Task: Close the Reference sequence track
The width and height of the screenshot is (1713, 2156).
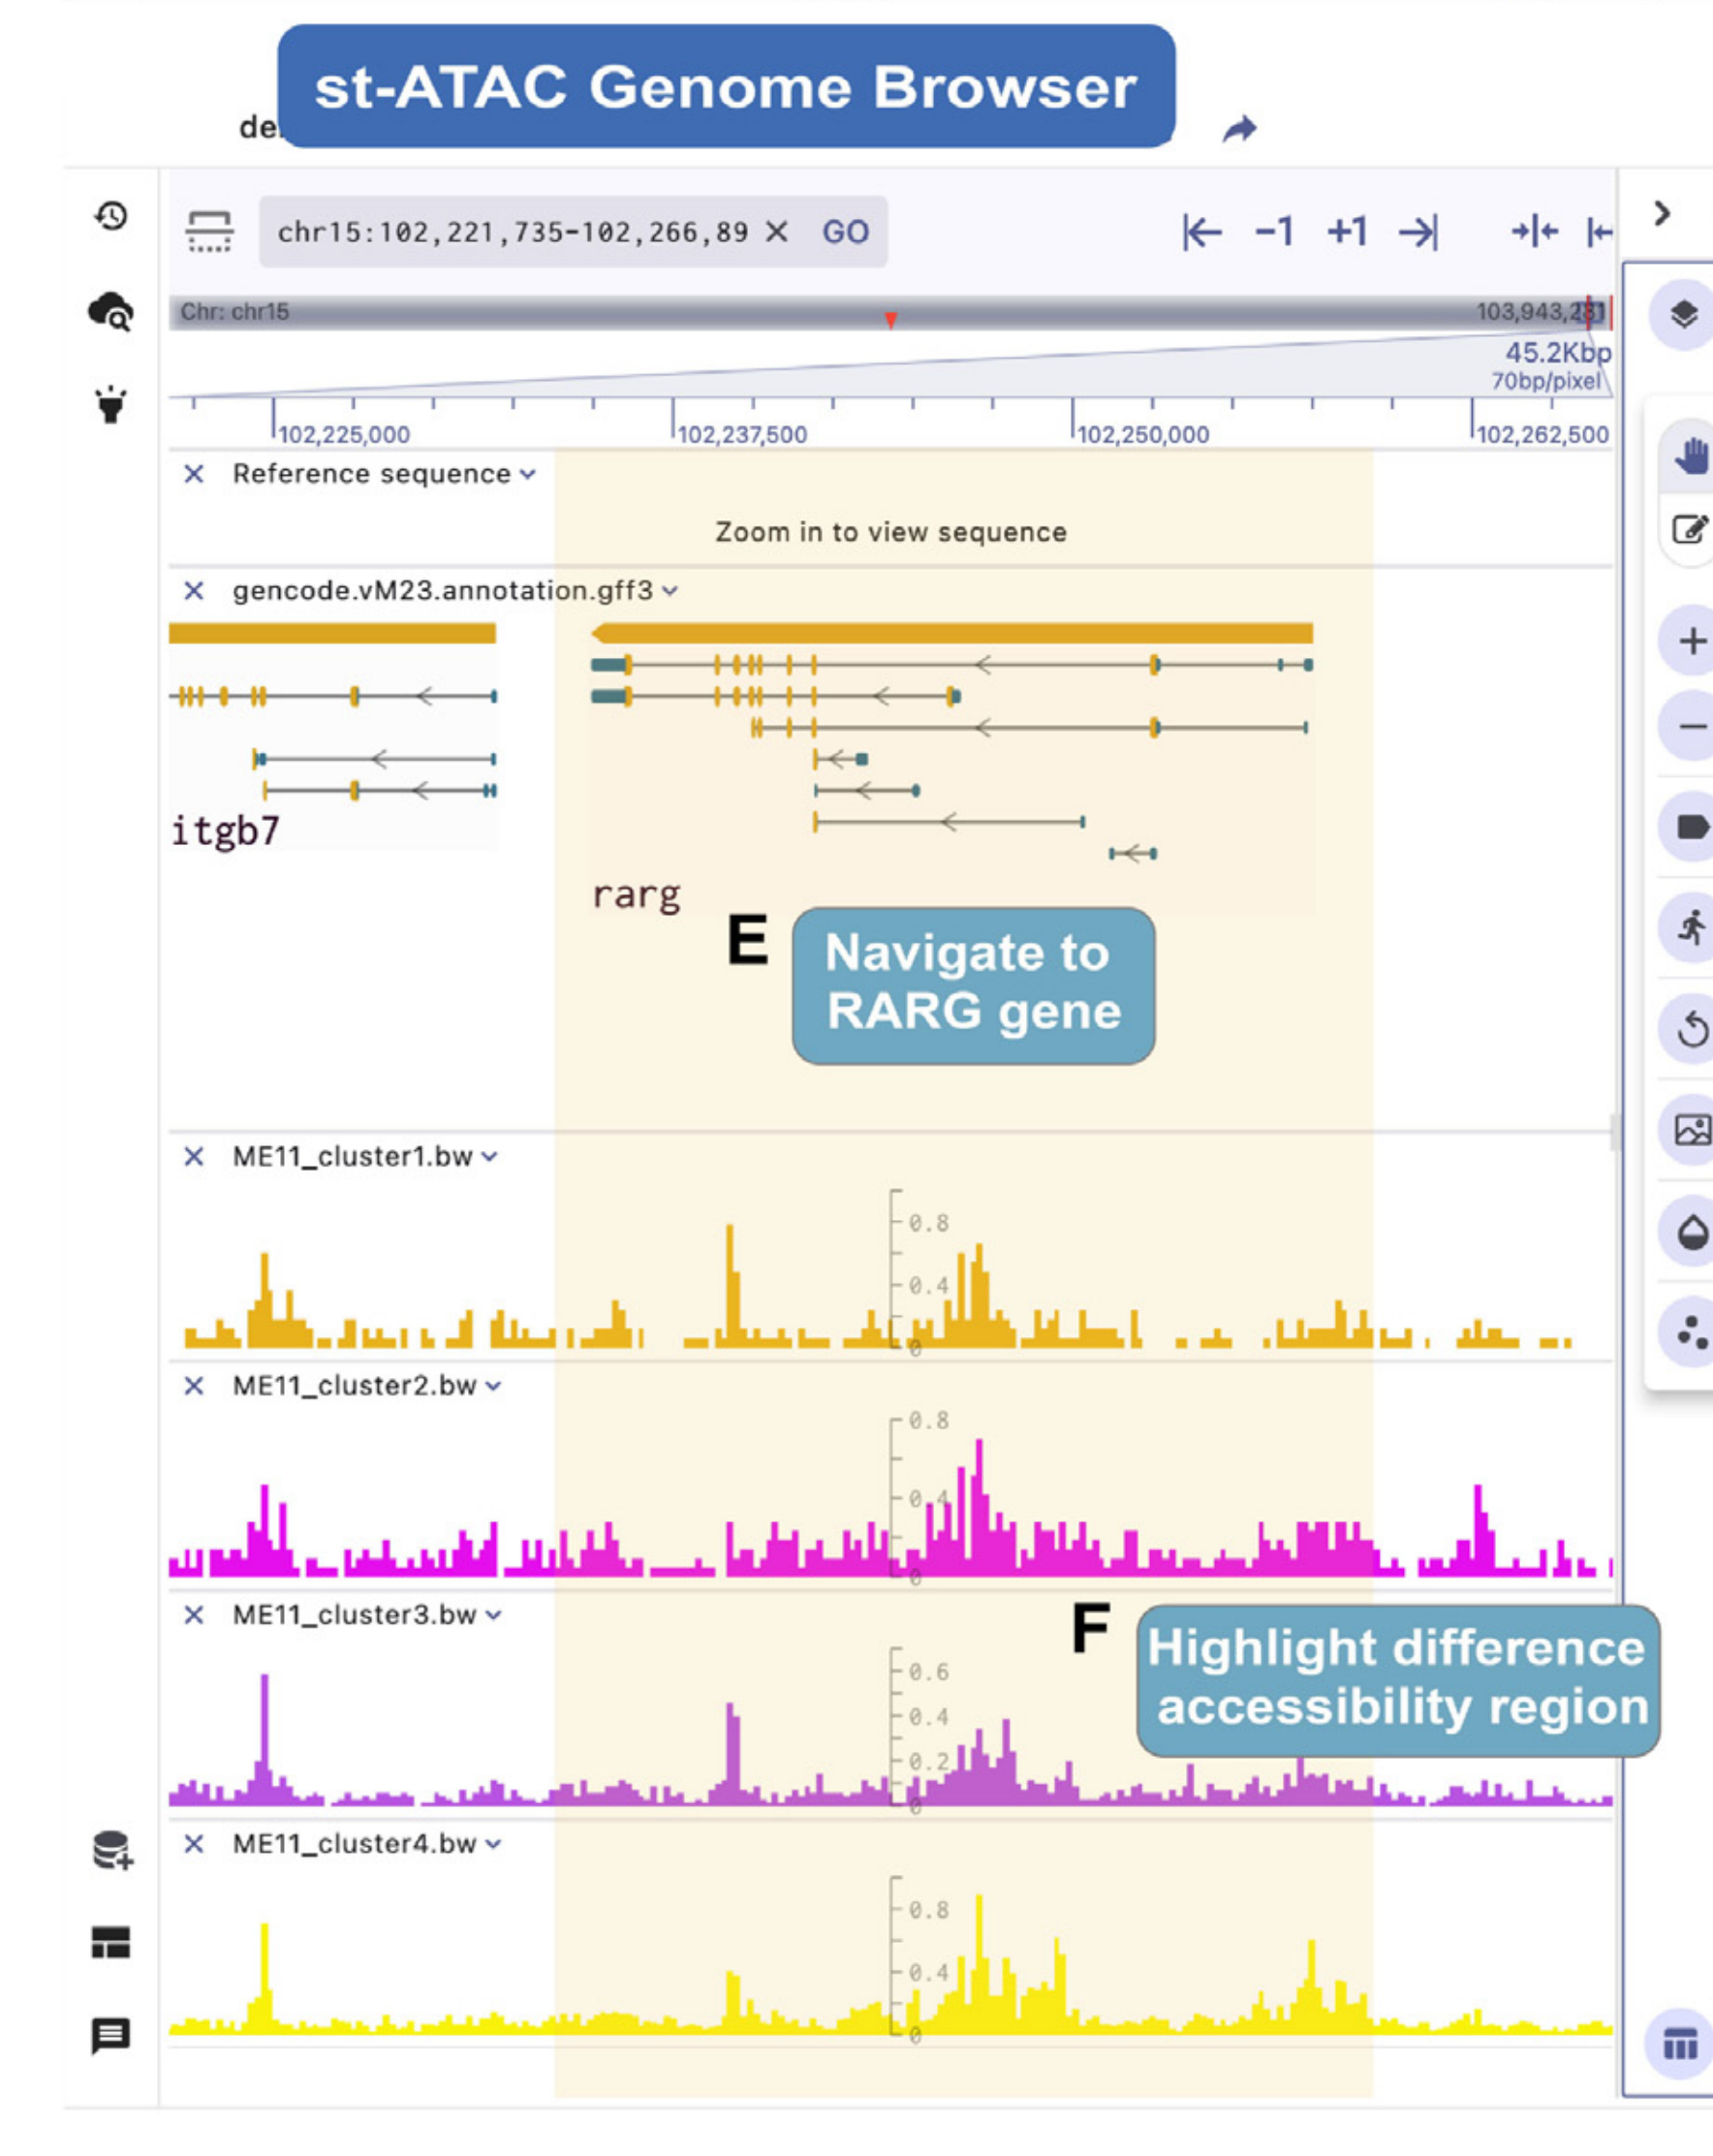Action: coord(194,474)
